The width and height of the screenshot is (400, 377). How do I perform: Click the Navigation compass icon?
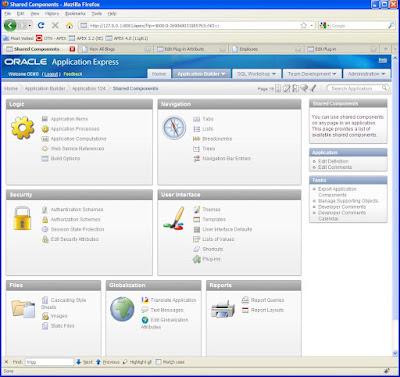point(174,128)
